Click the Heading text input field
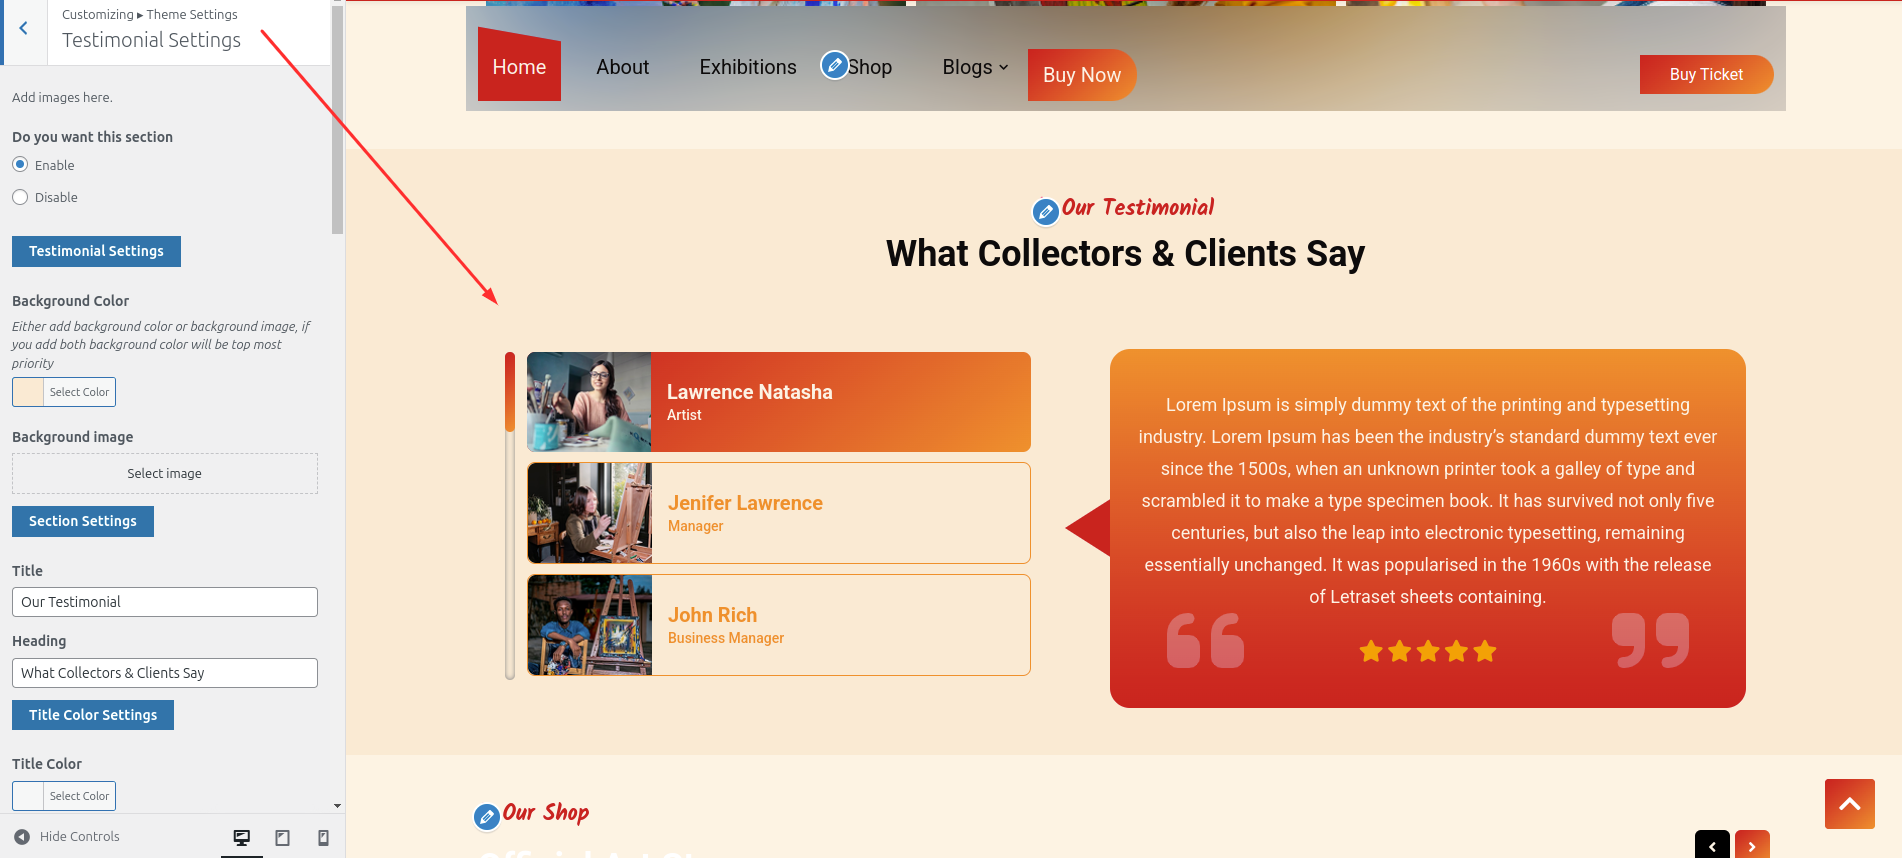Viewport: 1902px width, 858px height. 165,673
